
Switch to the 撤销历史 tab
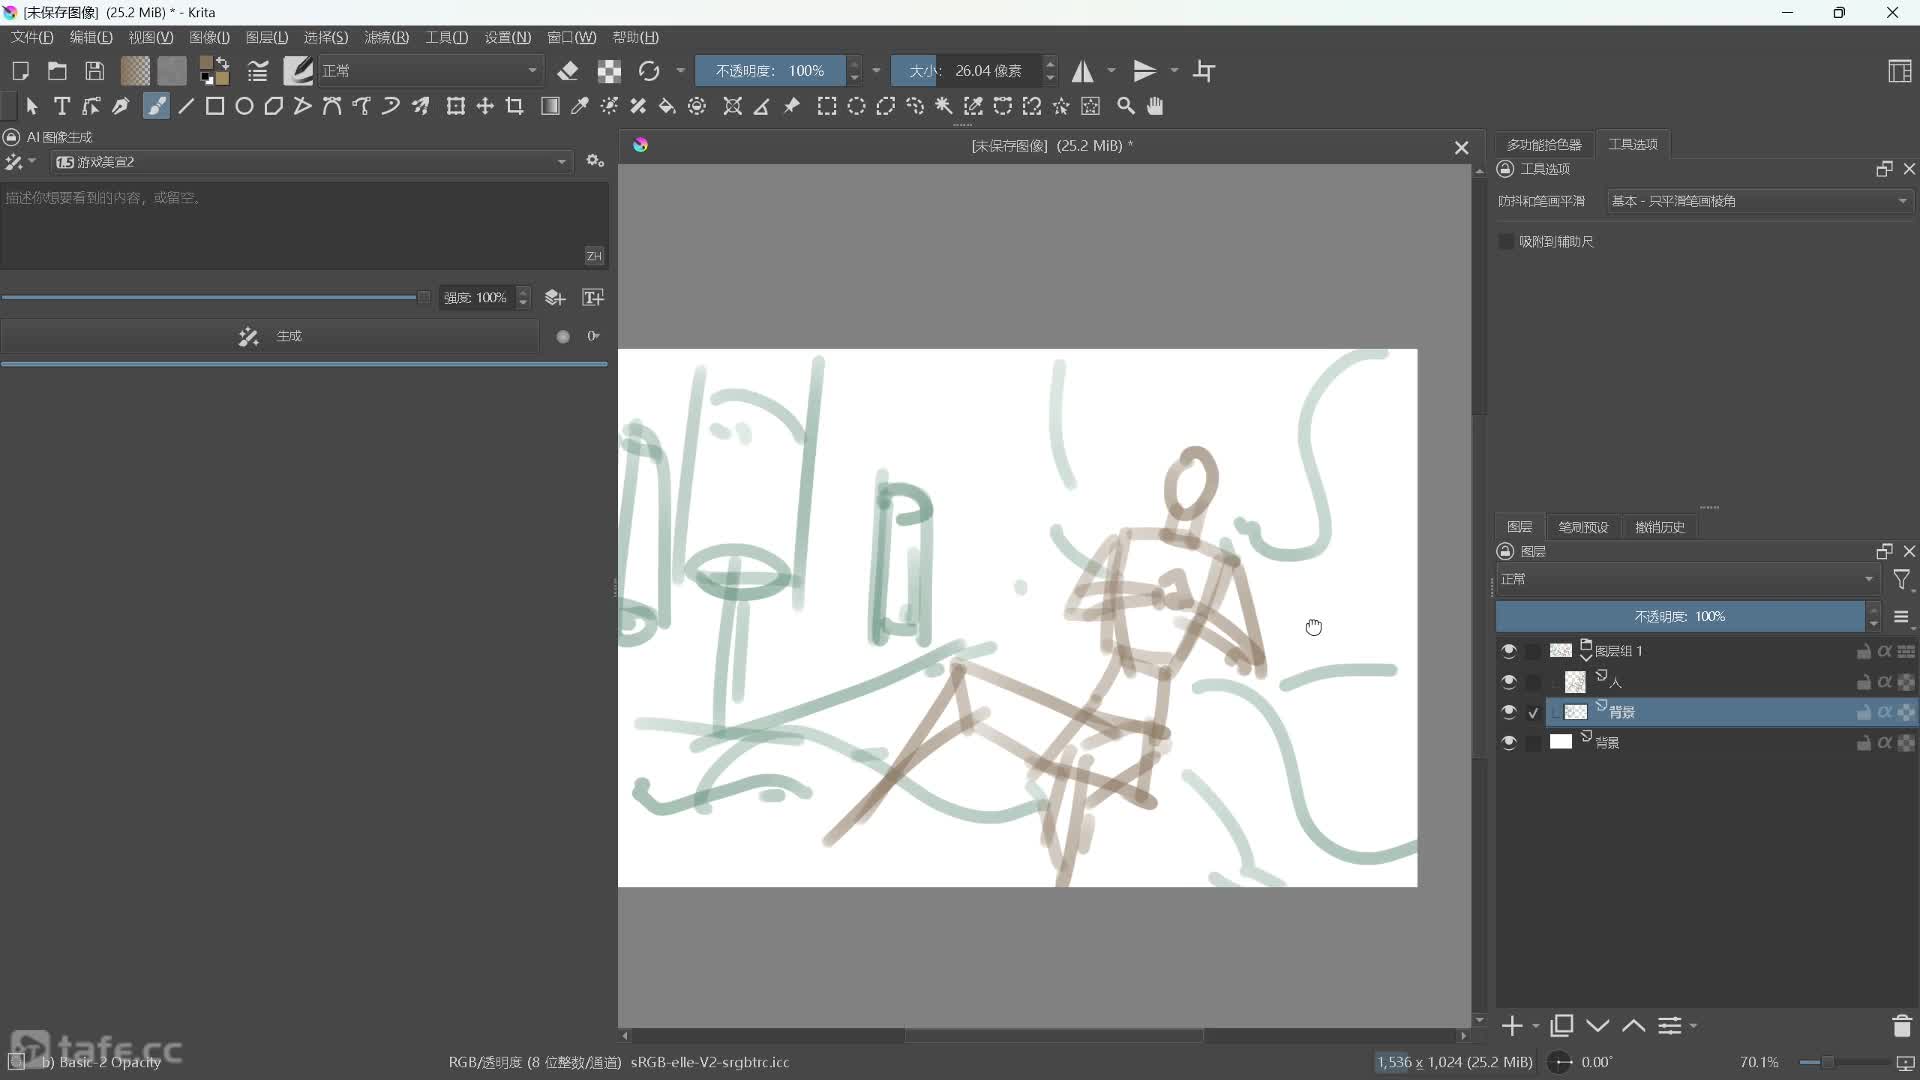[1660, 527]
